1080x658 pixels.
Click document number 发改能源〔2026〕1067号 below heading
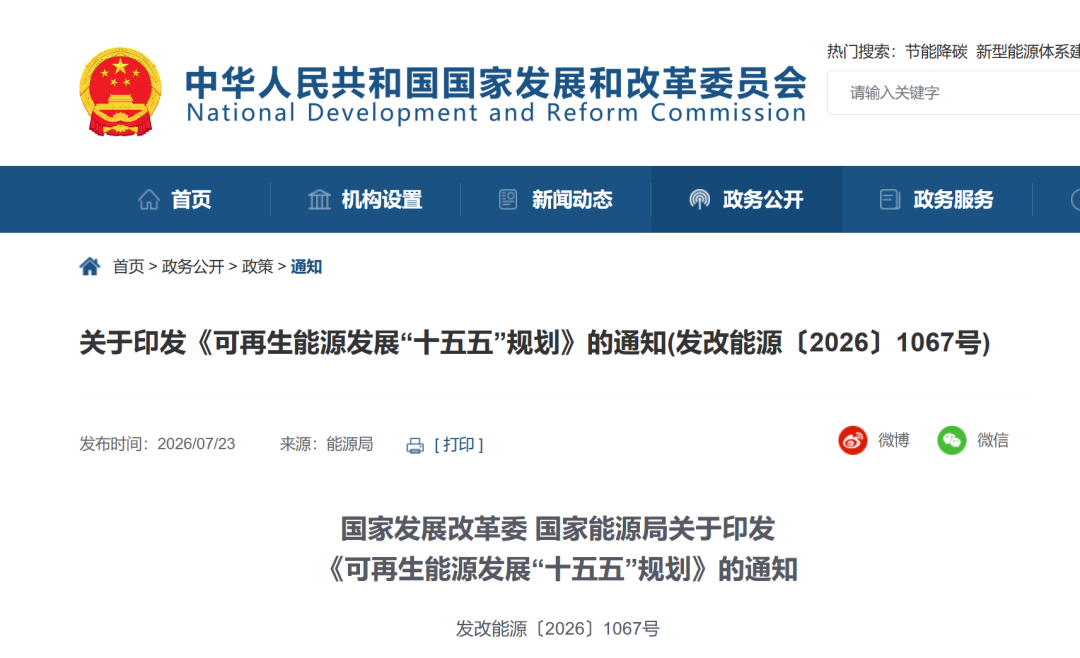click(x=558, y=629)
